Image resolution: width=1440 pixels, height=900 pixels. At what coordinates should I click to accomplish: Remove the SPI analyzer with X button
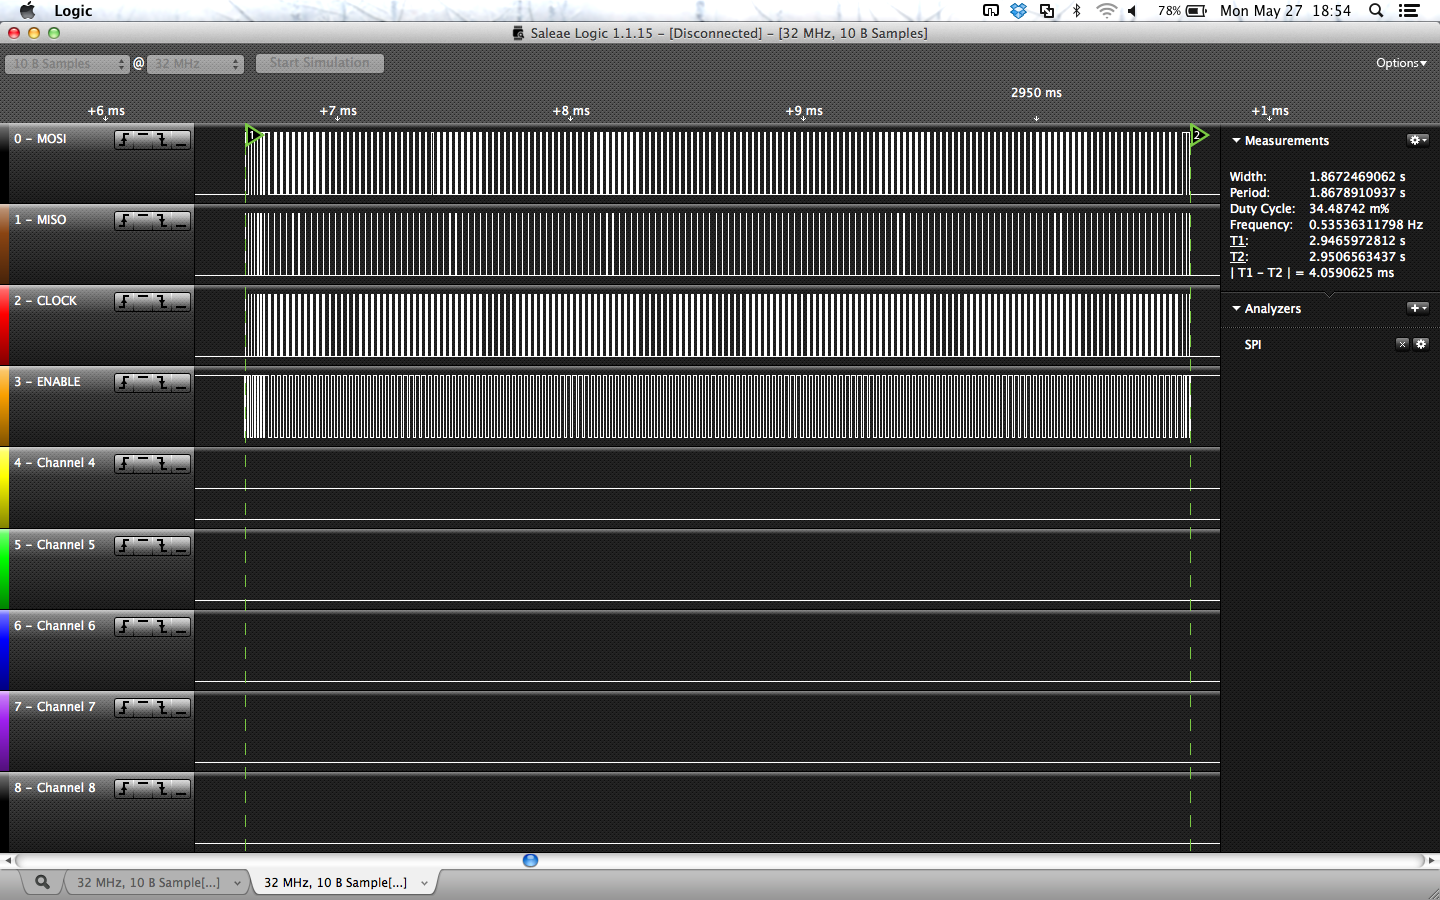point(1402,344)
